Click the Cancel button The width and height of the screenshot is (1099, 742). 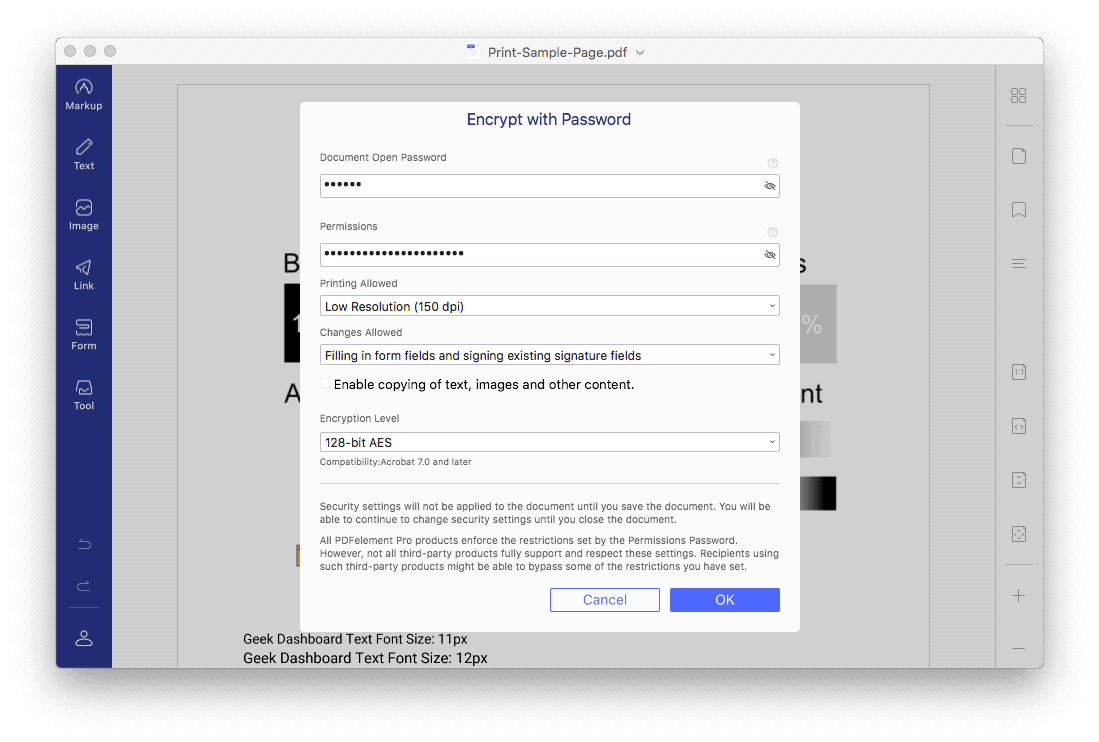pyautogui.click(x=604, y=600)
